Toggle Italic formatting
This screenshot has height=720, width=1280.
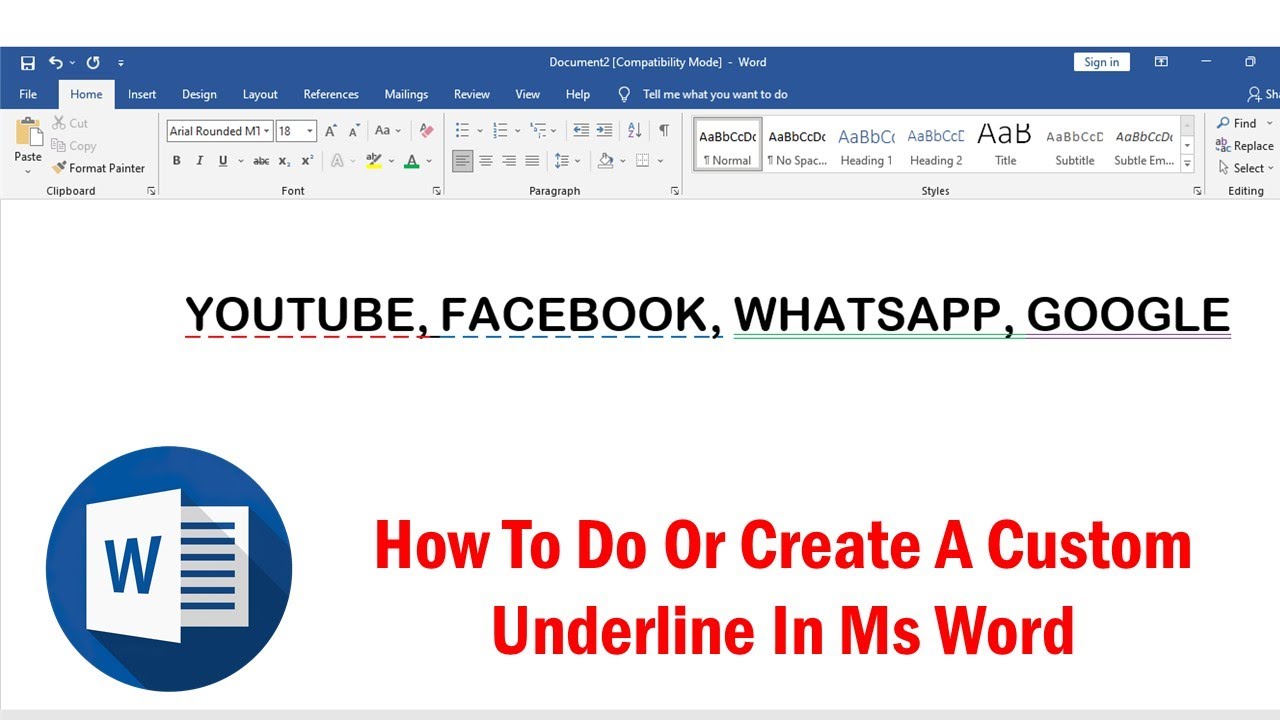tap(199, 161)
